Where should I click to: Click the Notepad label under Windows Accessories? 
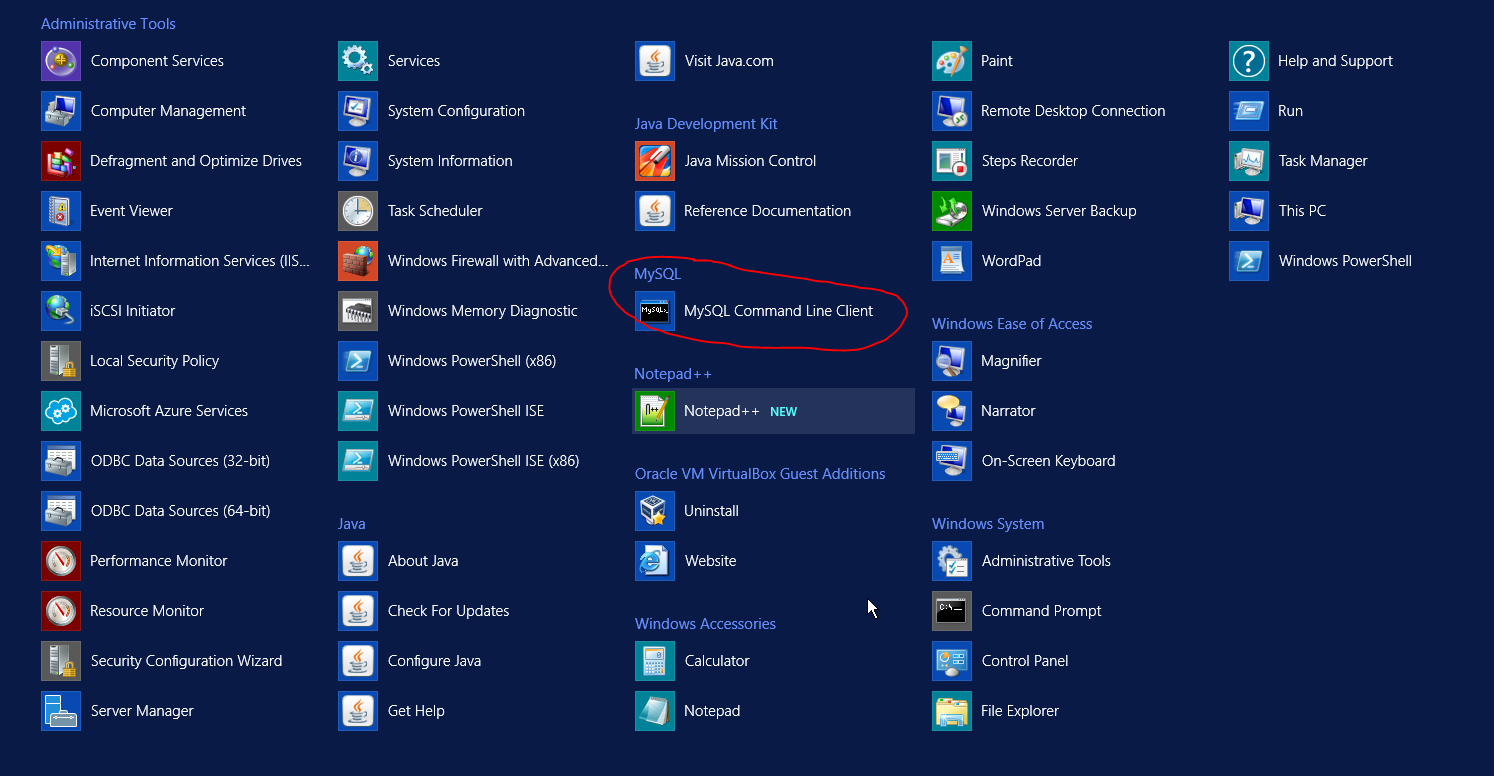[x=712, y=711]
